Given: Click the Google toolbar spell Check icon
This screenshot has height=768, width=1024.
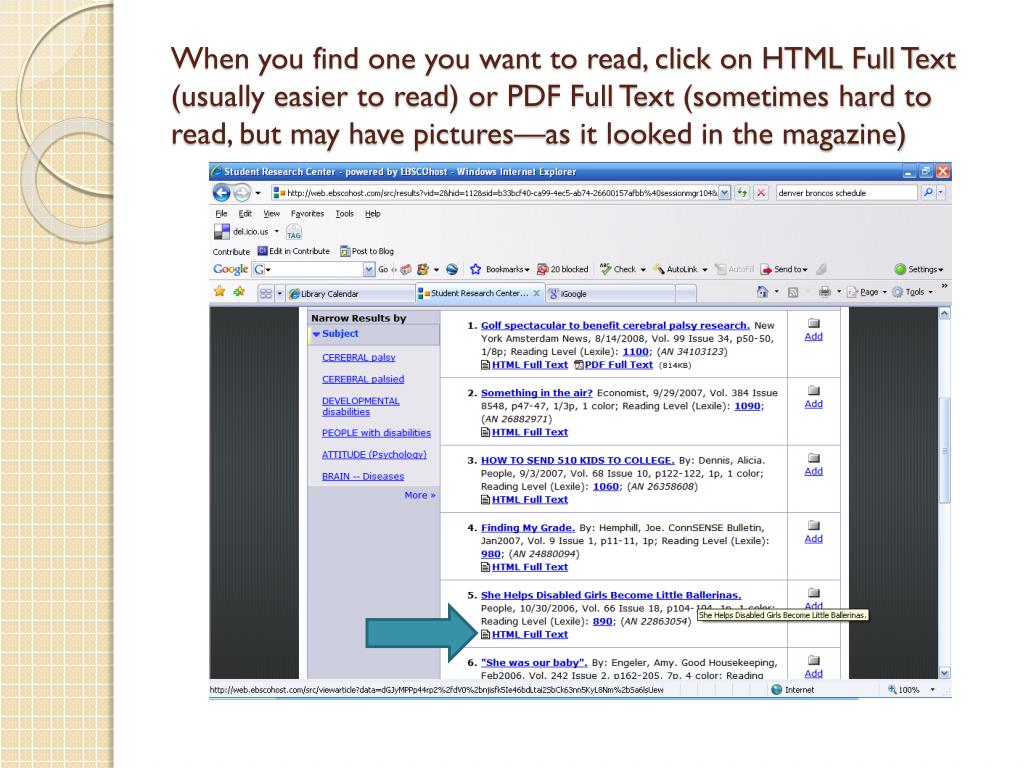Looking at the screenshot, I should (x=605, y=268).
